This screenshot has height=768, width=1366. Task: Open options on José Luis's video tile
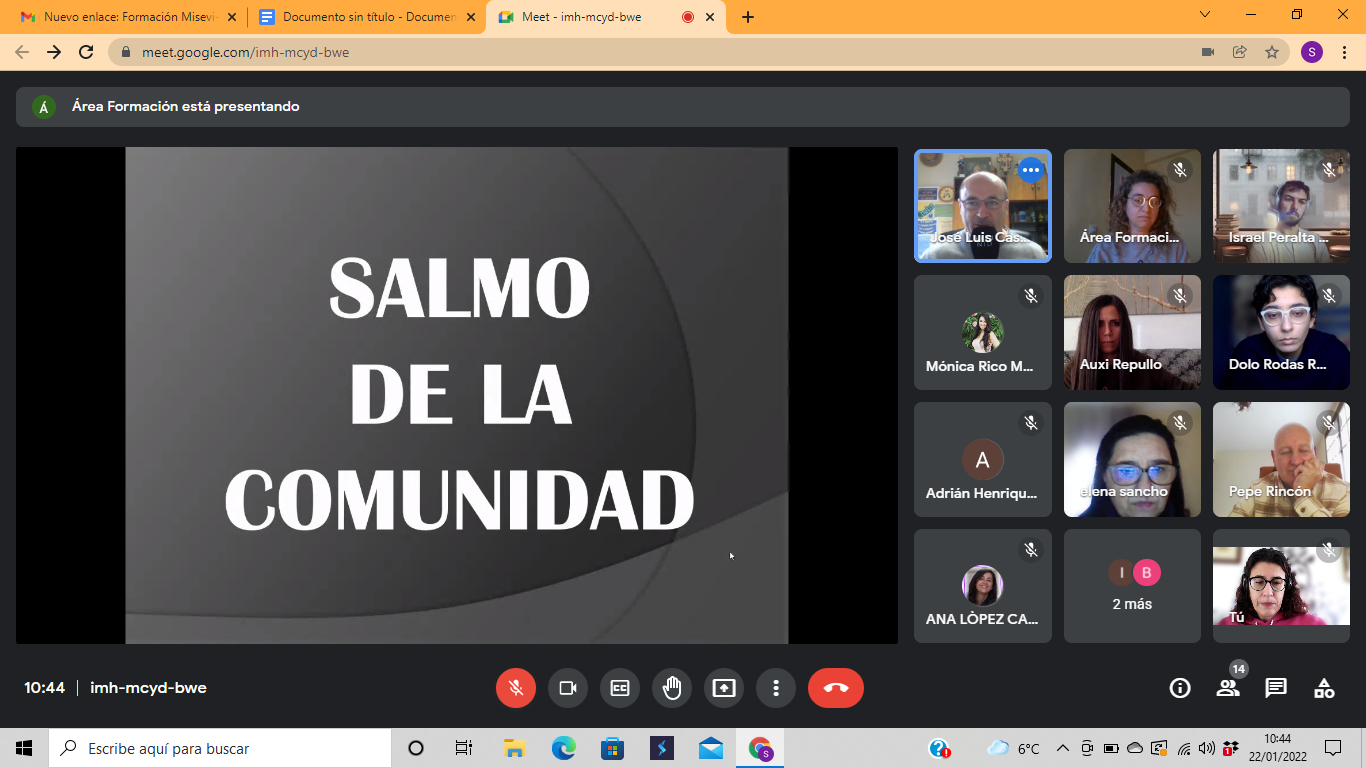[1031, 170]
